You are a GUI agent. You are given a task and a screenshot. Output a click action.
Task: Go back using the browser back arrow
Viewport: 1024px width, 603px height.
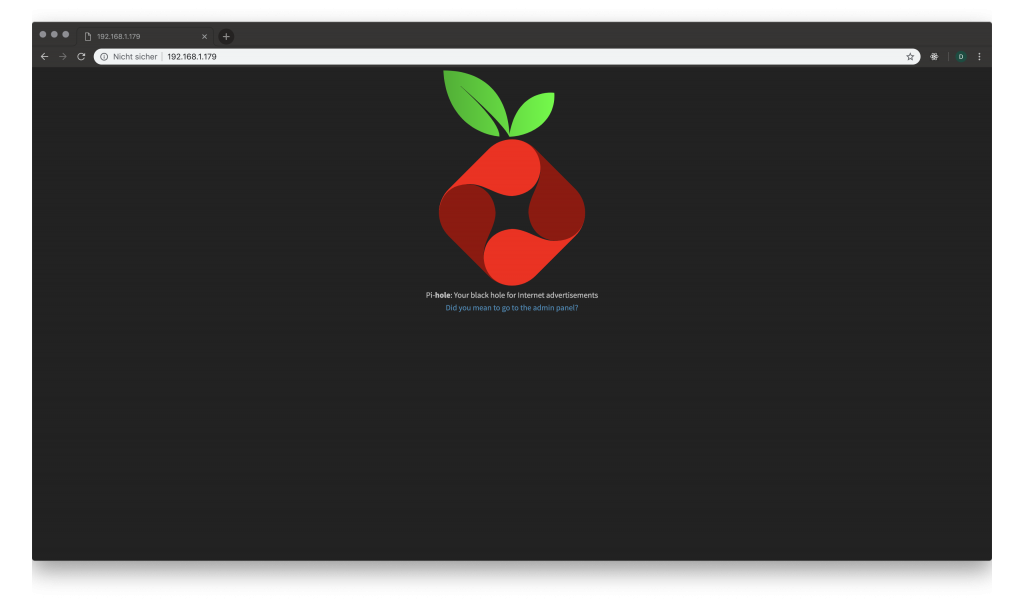44,57
